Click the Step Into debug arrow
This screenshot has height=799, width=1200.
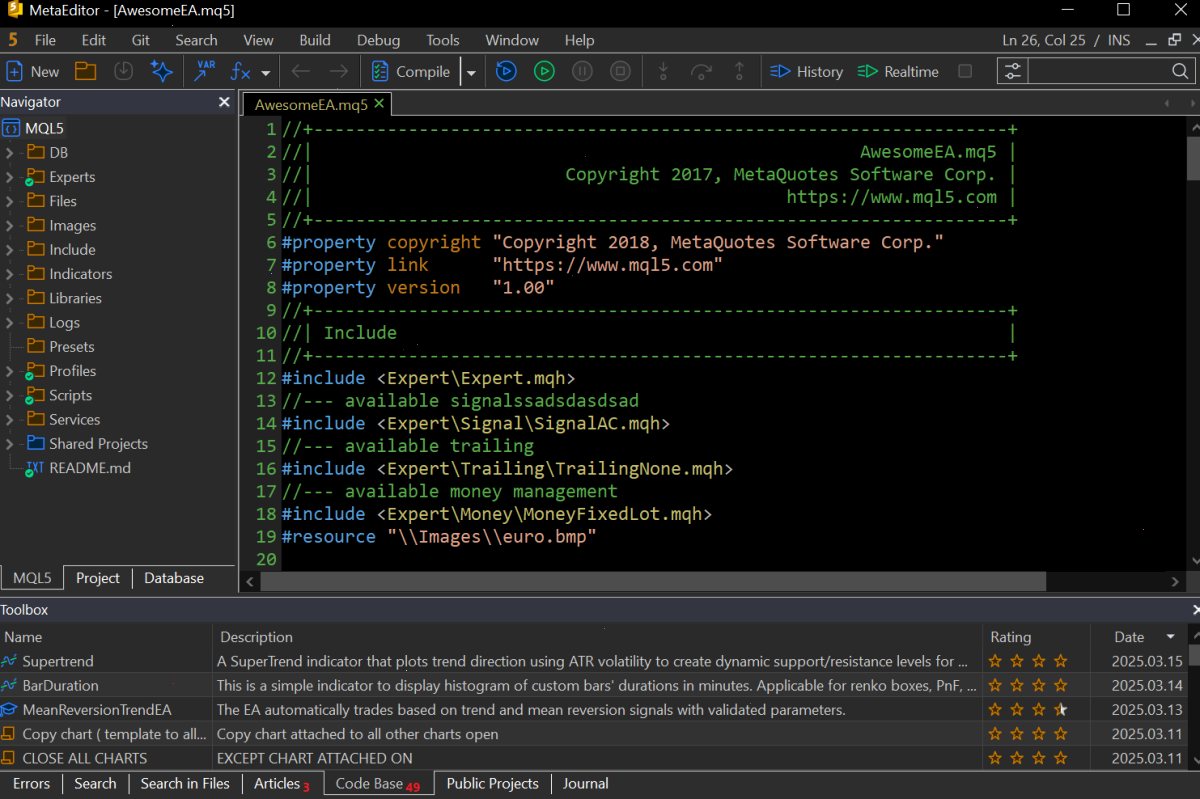pyautogui.click(x=662, y=71)
